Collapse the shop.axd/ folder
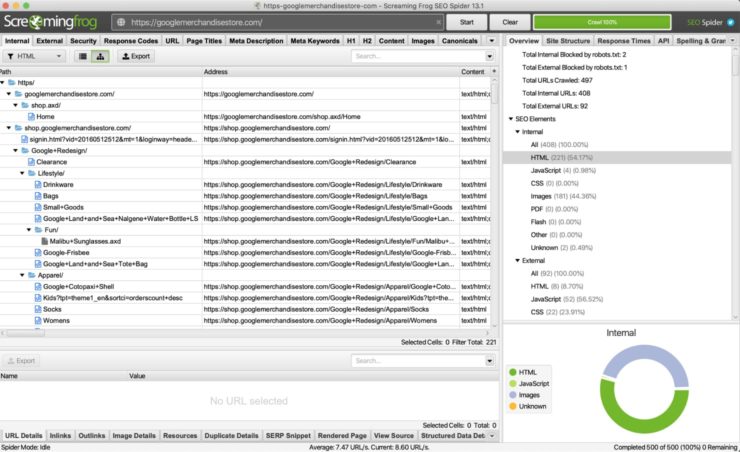 tap(16, 105)
